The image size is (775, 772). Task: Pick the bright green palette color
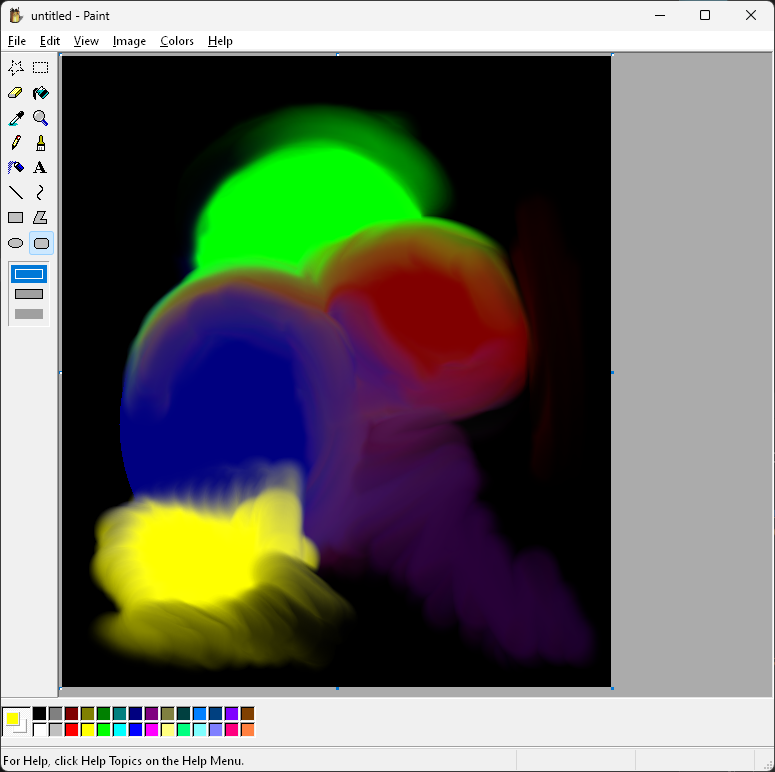[x=104, y=729]
